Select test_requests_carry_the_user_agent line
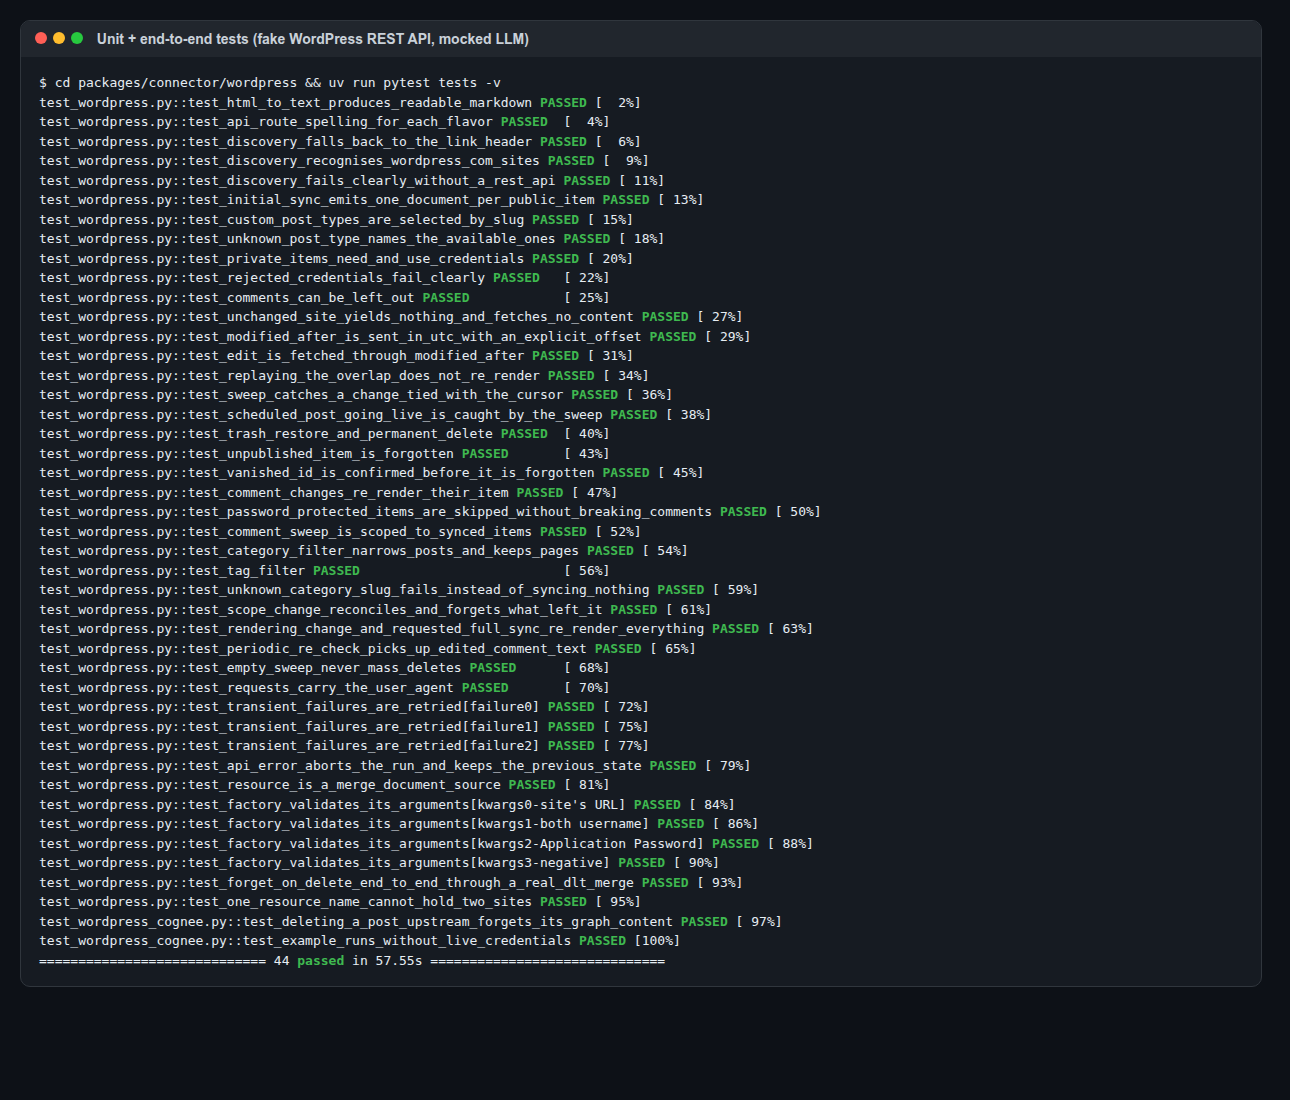Image resolution: width=1290 pixels, height=1100 pixels. (324, 688)
